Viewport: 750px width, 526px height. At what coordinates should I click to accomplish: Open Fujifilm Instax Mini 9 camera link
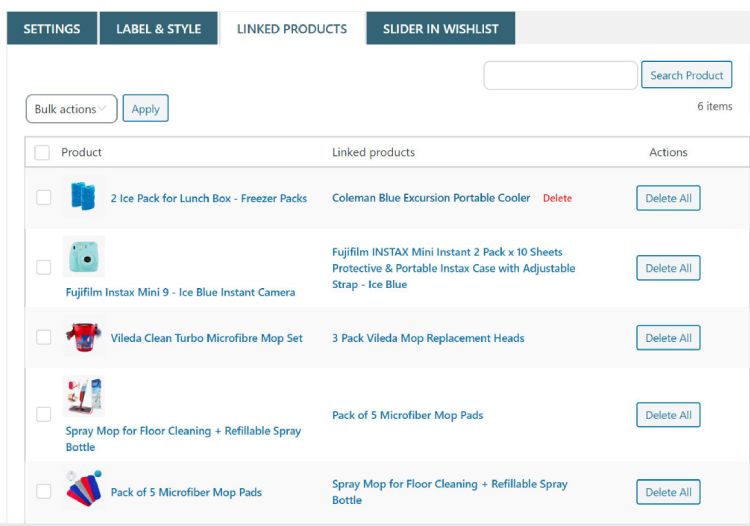[x=180, y=292]
